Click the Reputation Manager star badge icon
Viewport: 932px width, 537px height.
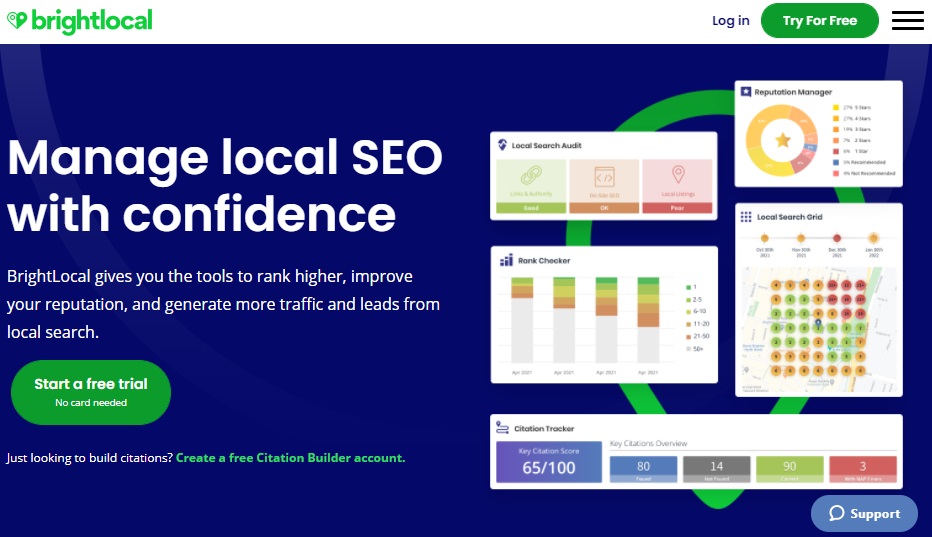pos(746,92)
